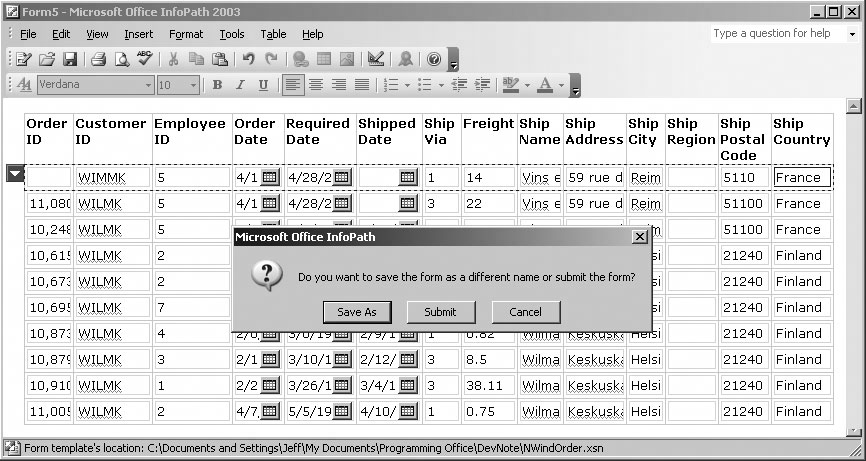The width and height of the screenshot is (866, 461).
Task: Run the spelling check tool
Action: [144, 60]
